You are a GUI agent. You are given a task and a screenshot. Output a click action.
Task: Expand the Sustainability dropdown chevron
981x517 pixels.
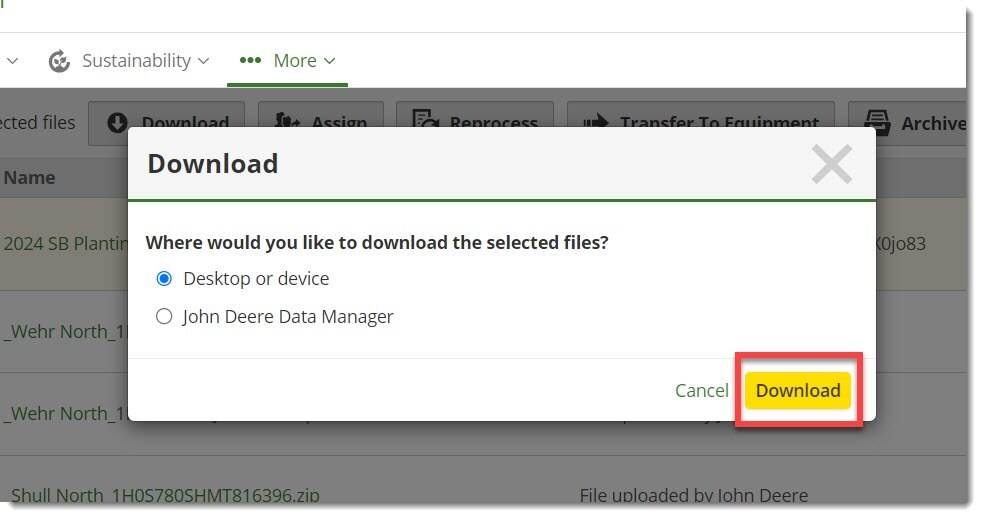204,61
